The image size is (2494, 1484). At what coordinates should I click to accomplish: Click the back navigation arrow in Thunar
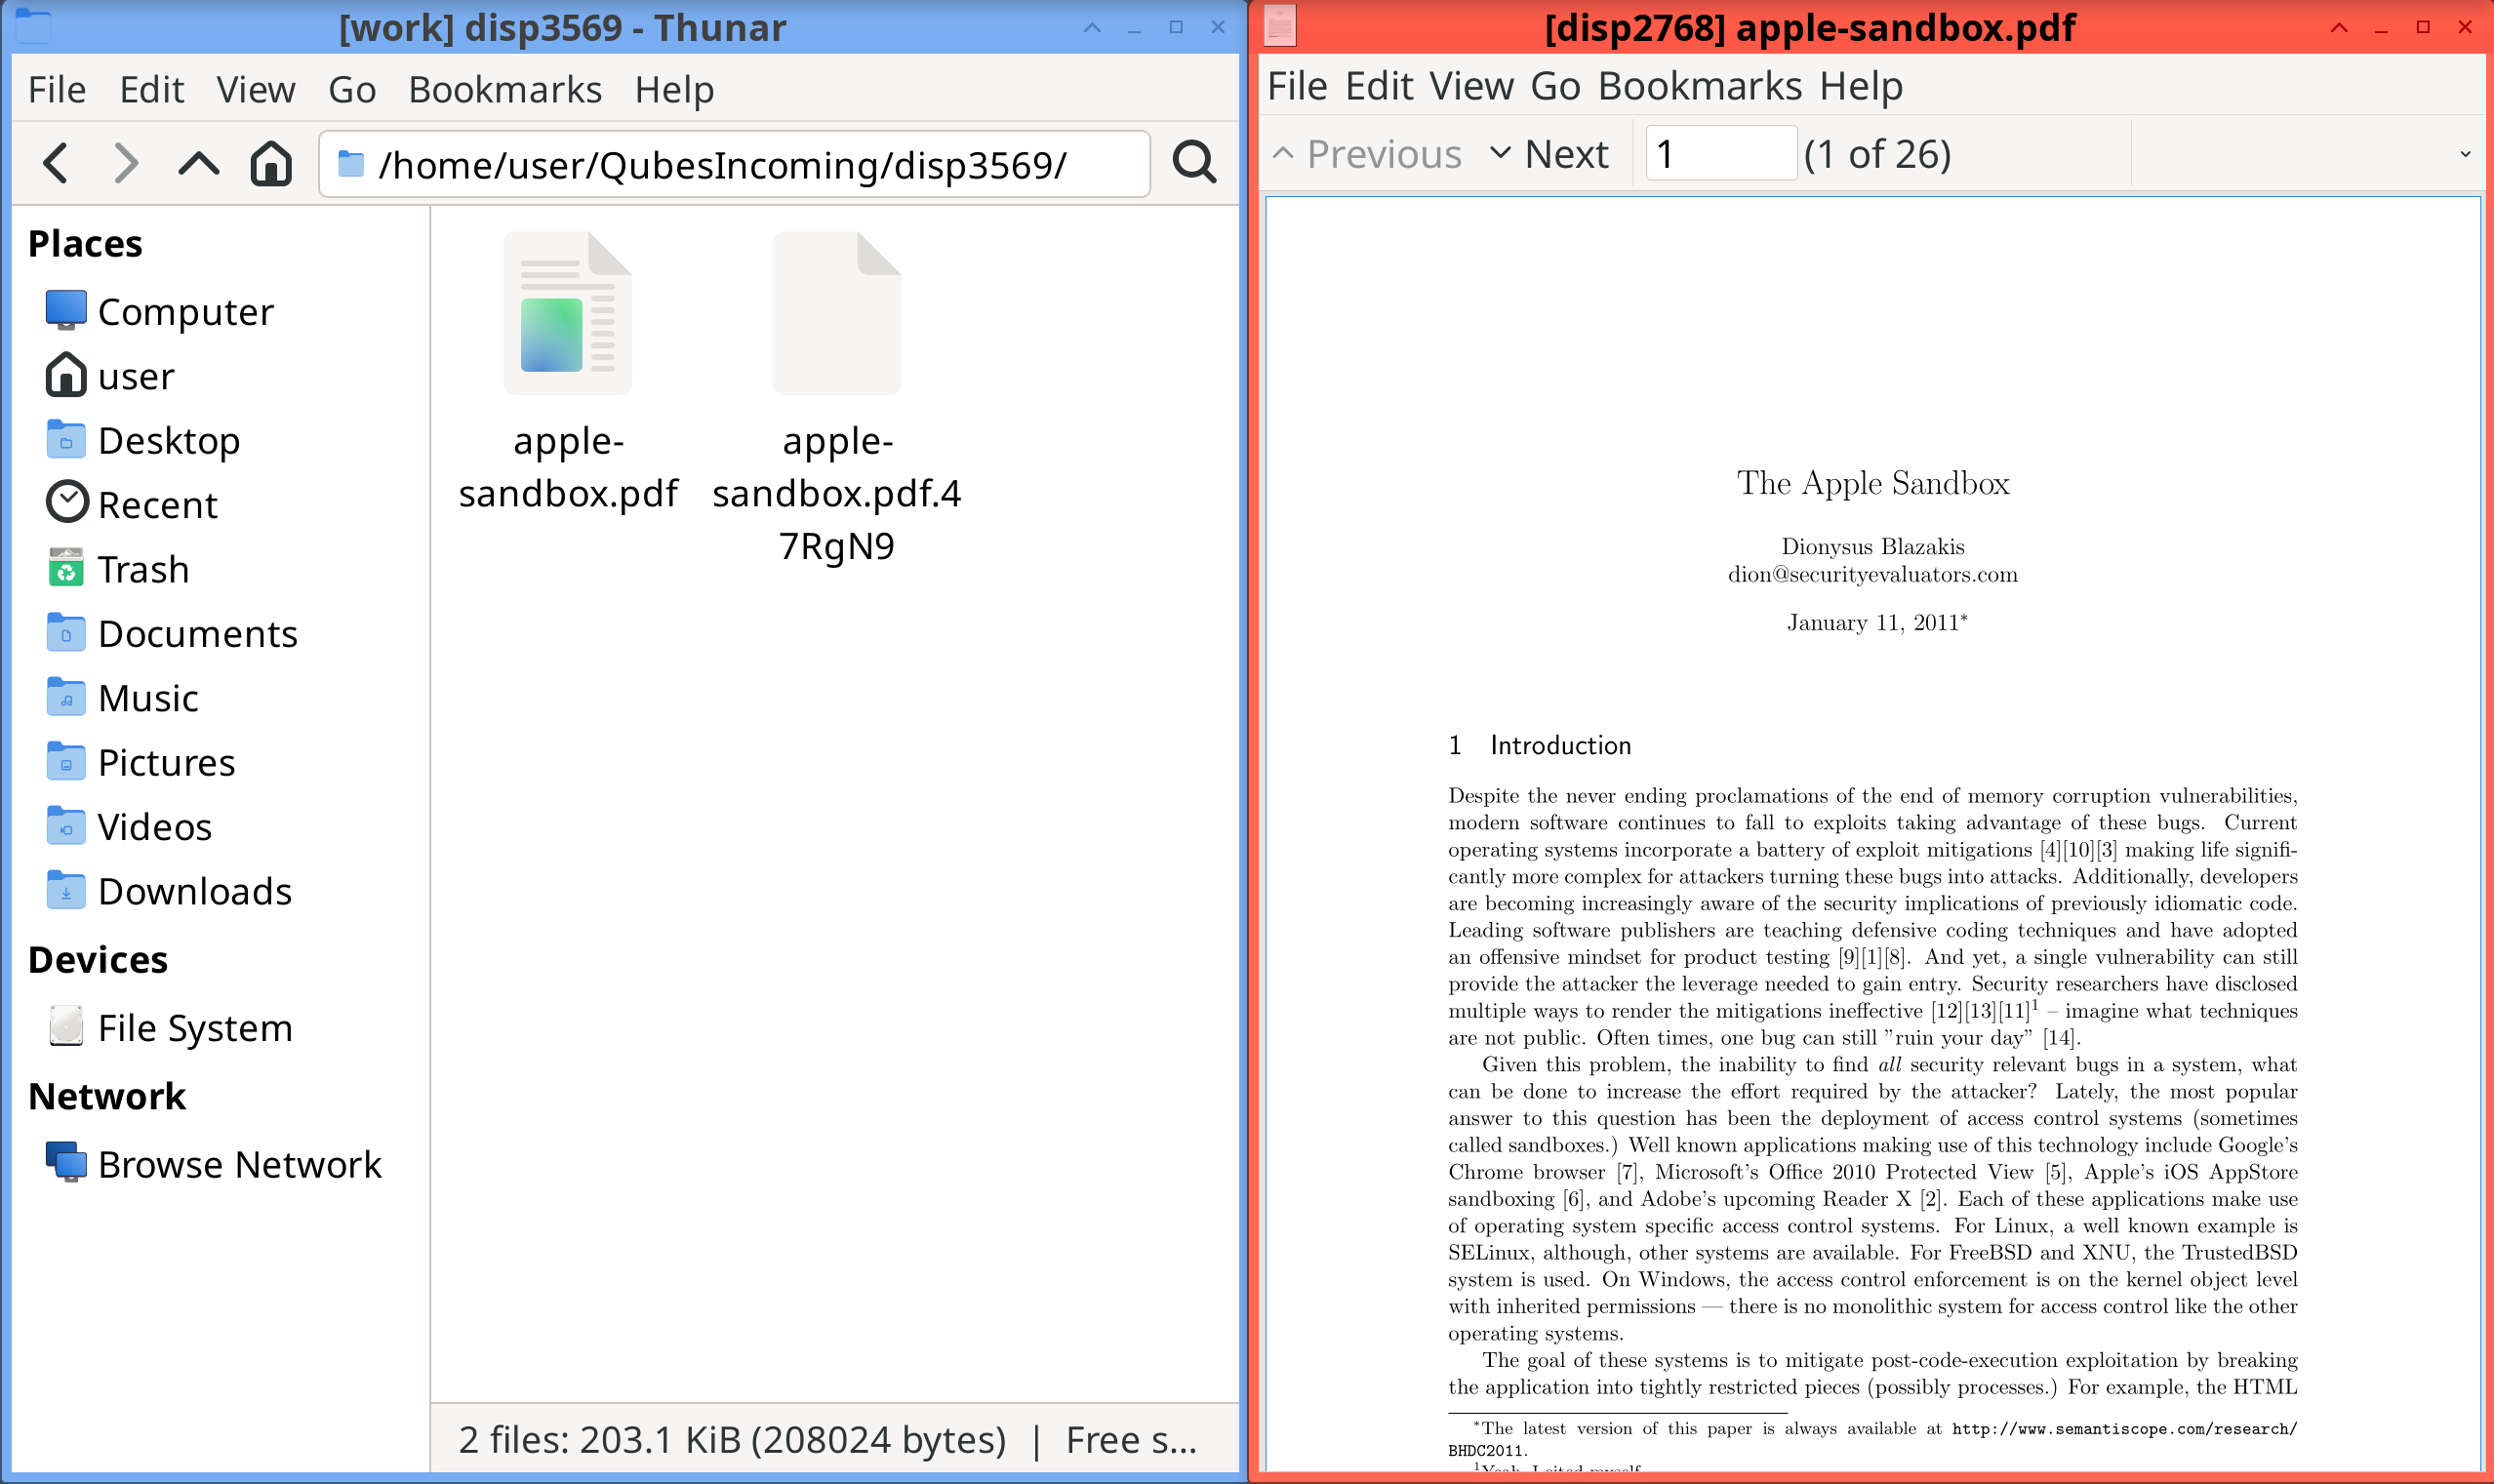57,163
